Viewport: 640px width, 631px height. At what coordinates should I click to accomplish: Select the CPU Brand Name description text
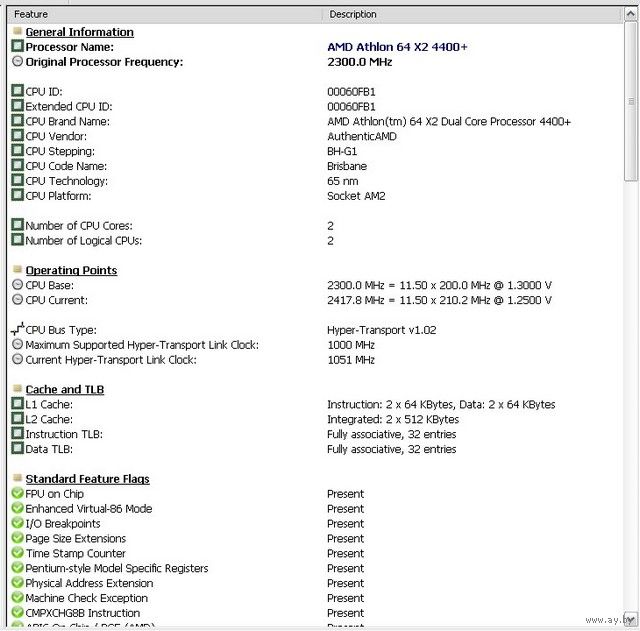click(449, 122)
